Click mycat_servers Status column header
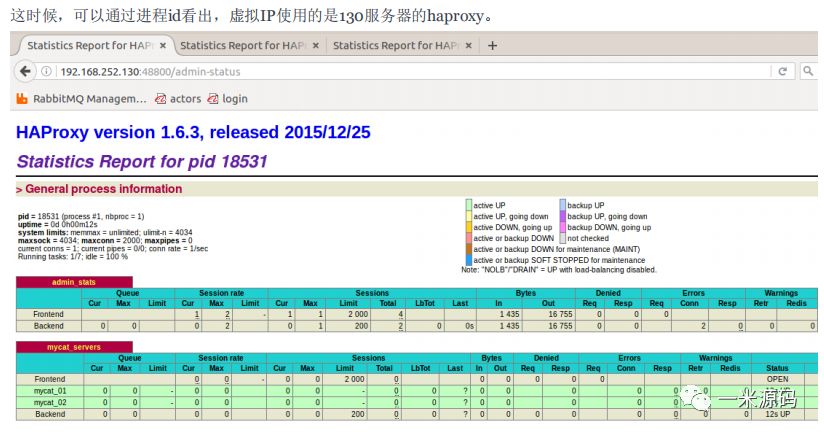The height and width of the screenshot is (435, 824). tap(777, 368)
